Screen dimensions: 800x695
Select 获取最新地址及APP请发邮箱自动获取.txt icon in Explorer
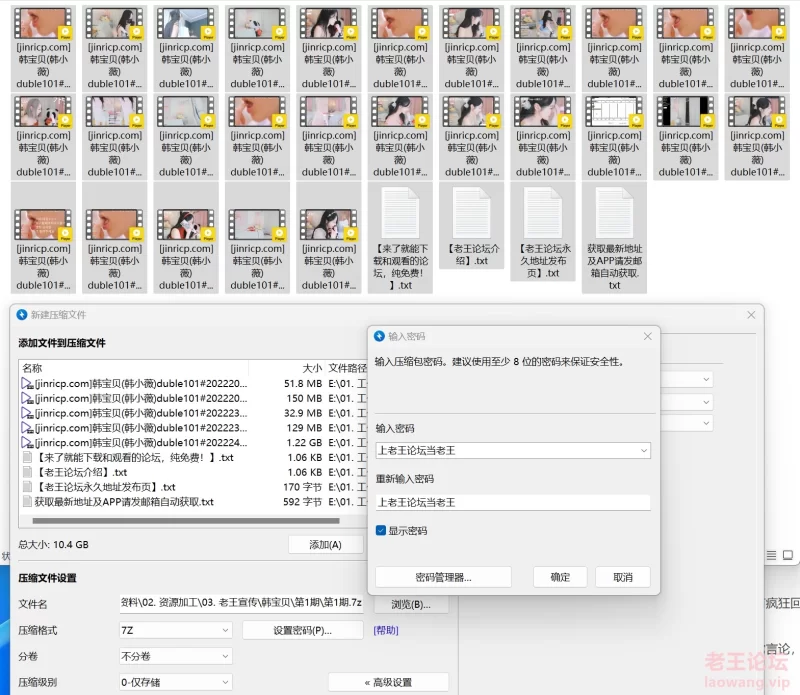click(614, 214)
